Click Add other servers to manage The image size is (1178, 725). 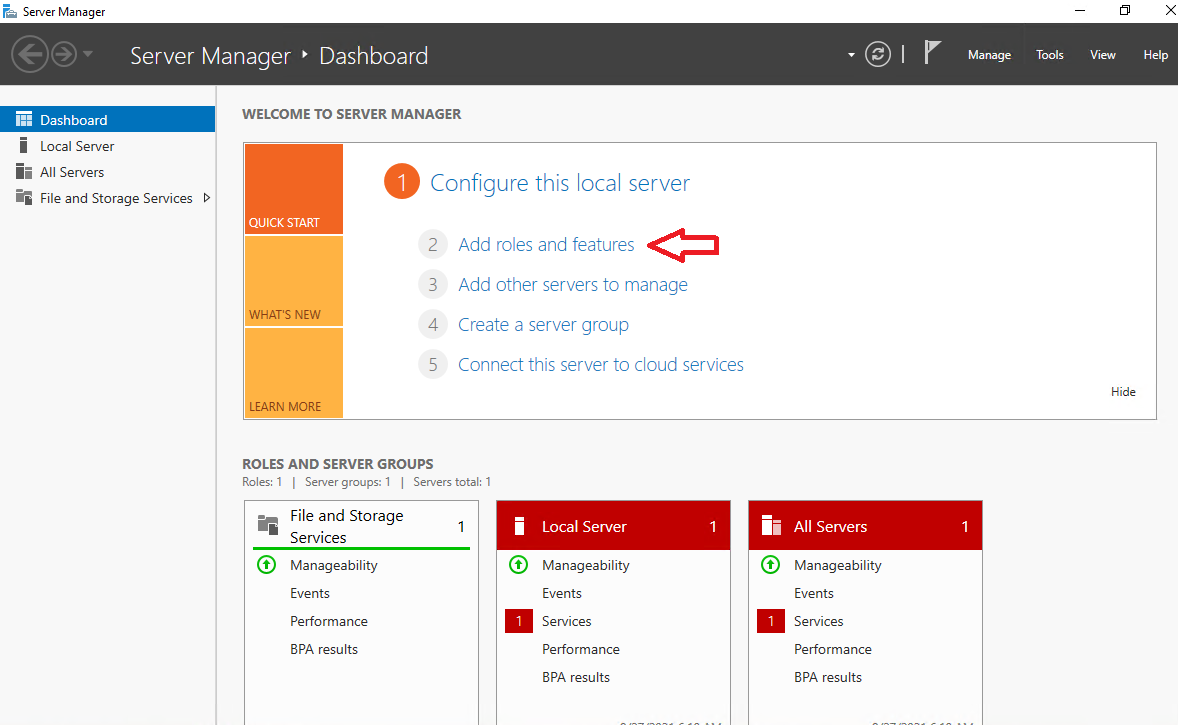573,284
